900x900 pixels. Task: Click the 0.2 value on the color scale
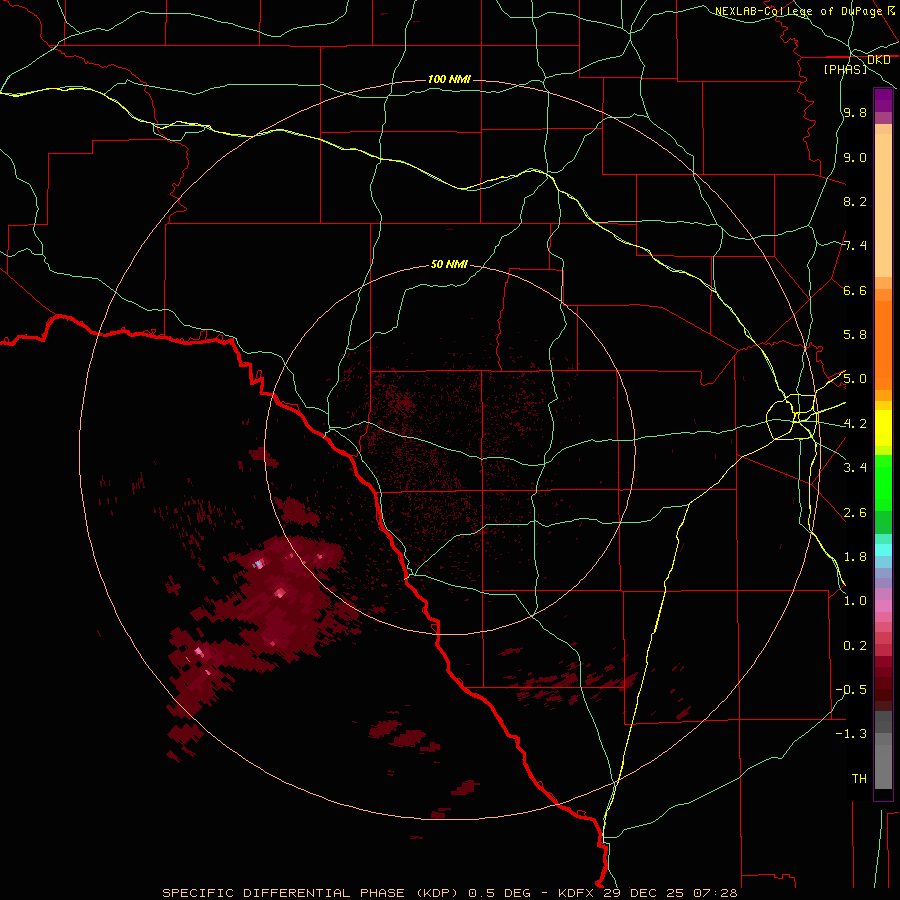(855, 645)
